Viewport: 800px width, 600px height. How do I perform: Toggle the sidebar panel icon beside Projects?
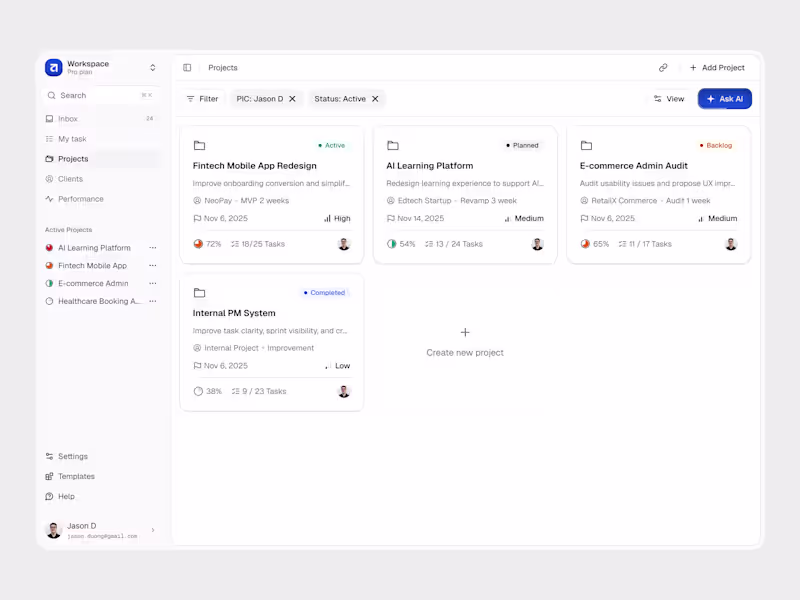(187, 67)
